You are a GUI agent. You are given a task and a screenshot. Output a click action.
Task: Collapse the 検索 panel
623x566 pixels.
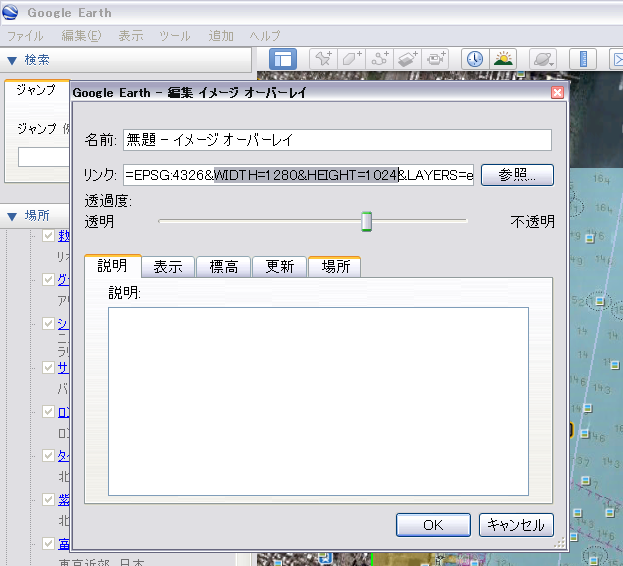[12, 60]
